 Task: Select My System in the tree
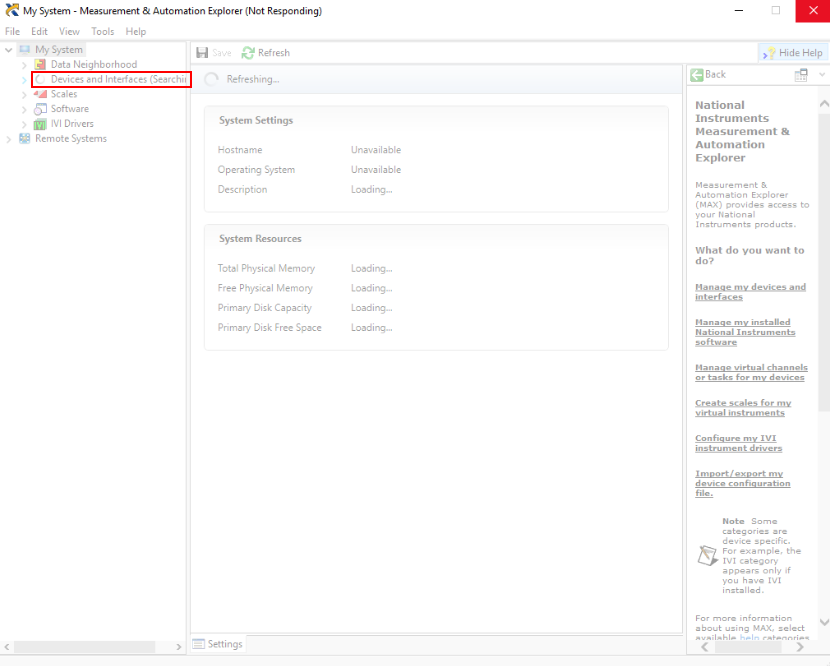click(59, 49)
